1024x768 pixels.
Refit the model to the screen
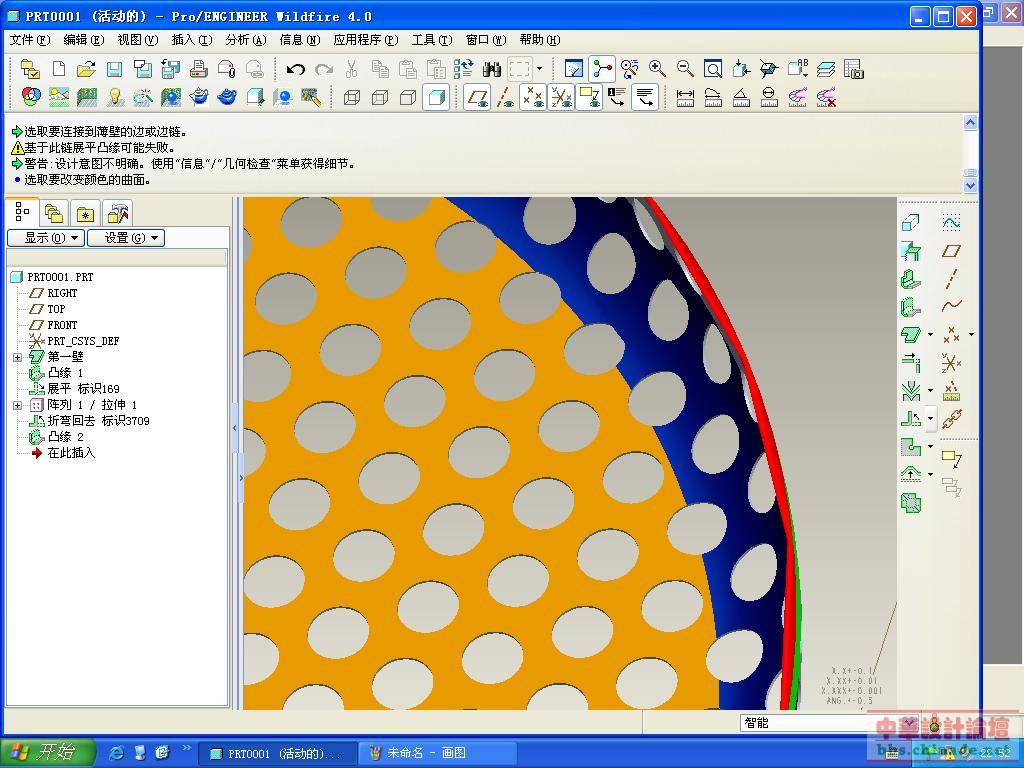(713, 69)
